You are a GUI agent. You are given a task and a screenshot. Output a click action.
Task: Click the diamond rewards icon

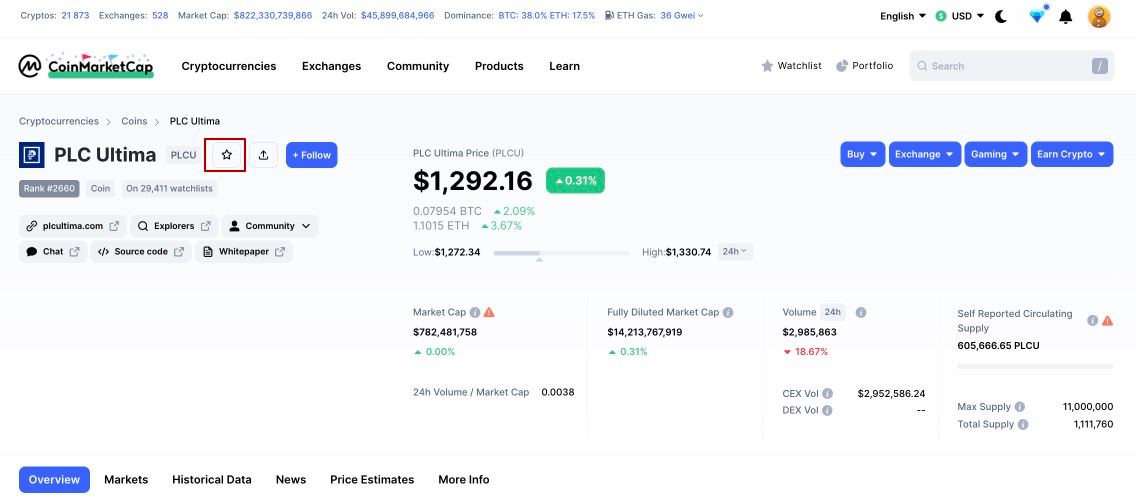[x=1037, y=16]
